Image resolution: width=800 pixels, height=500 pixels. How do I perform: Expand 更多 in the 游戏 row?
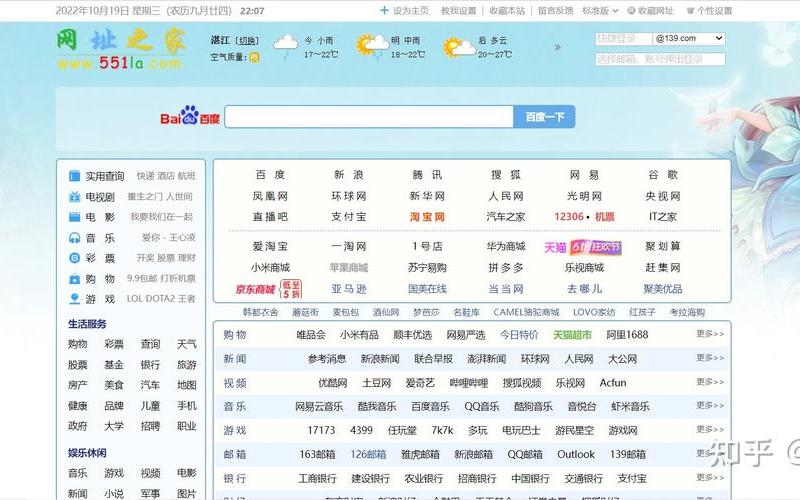pos(710,429)
